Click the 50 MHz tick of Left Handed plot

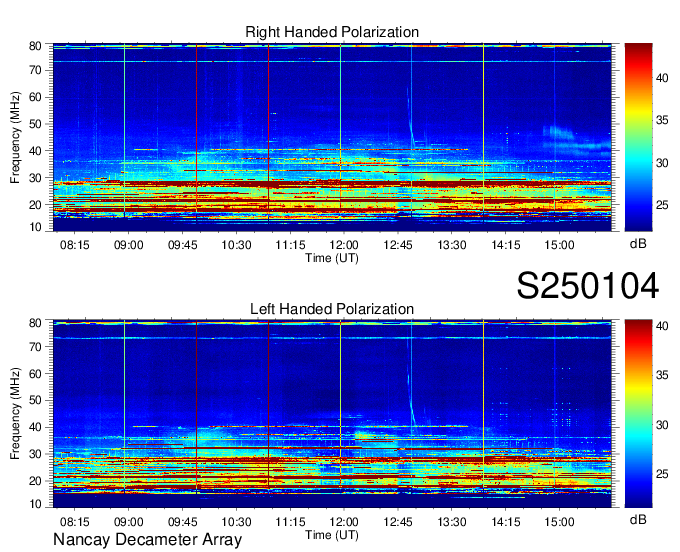coord(35,400)
